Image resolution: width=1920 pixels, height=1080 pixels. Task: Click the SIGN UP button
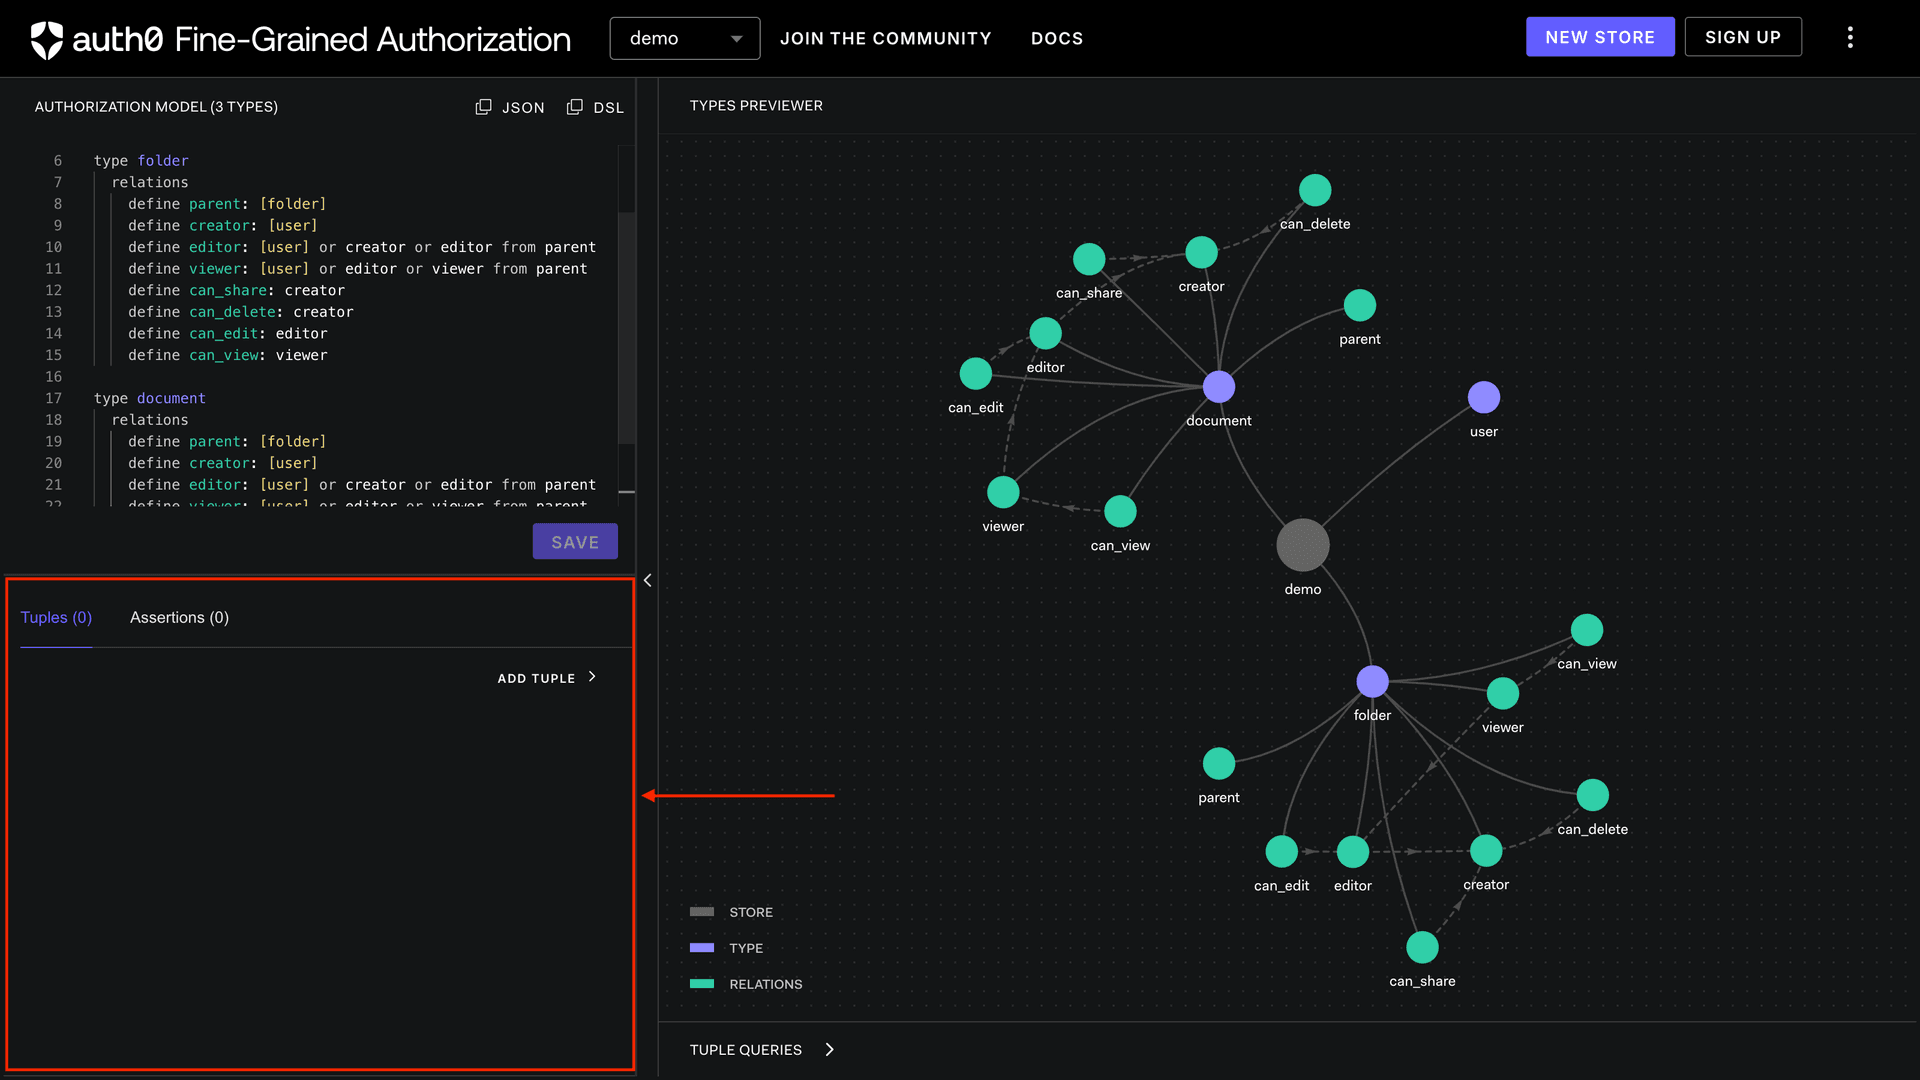pos(1742,36)
